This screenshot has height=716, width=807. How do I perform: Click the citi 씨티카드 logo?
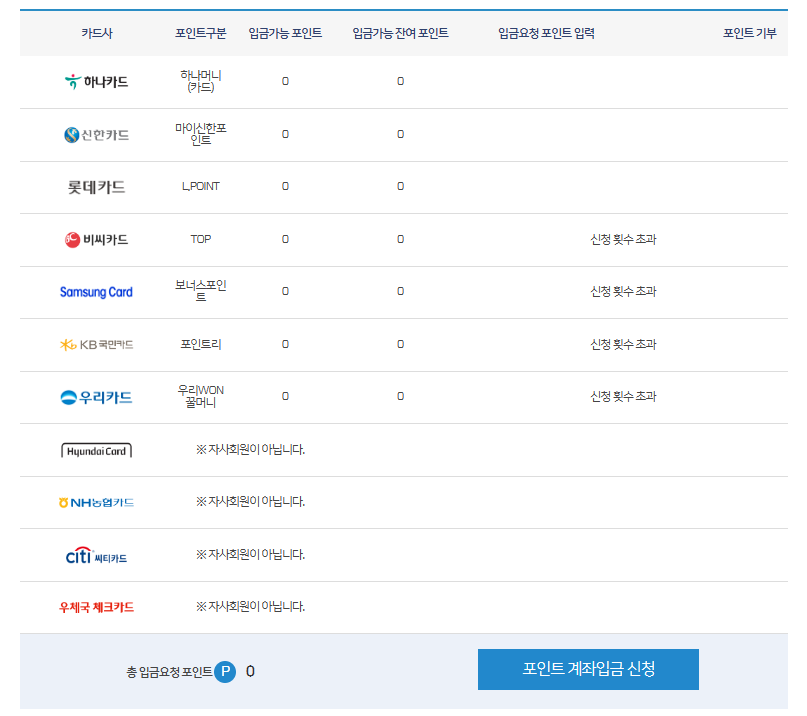[x=96, y=555]
